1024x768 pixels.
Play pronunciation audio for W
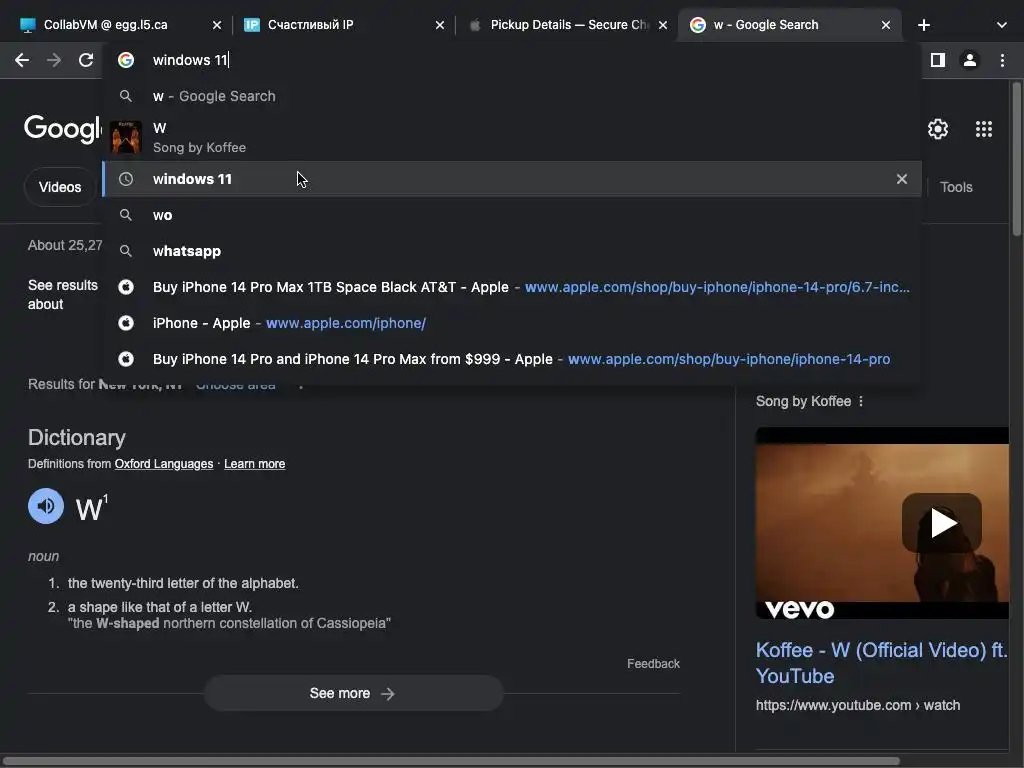click(46, 506)
